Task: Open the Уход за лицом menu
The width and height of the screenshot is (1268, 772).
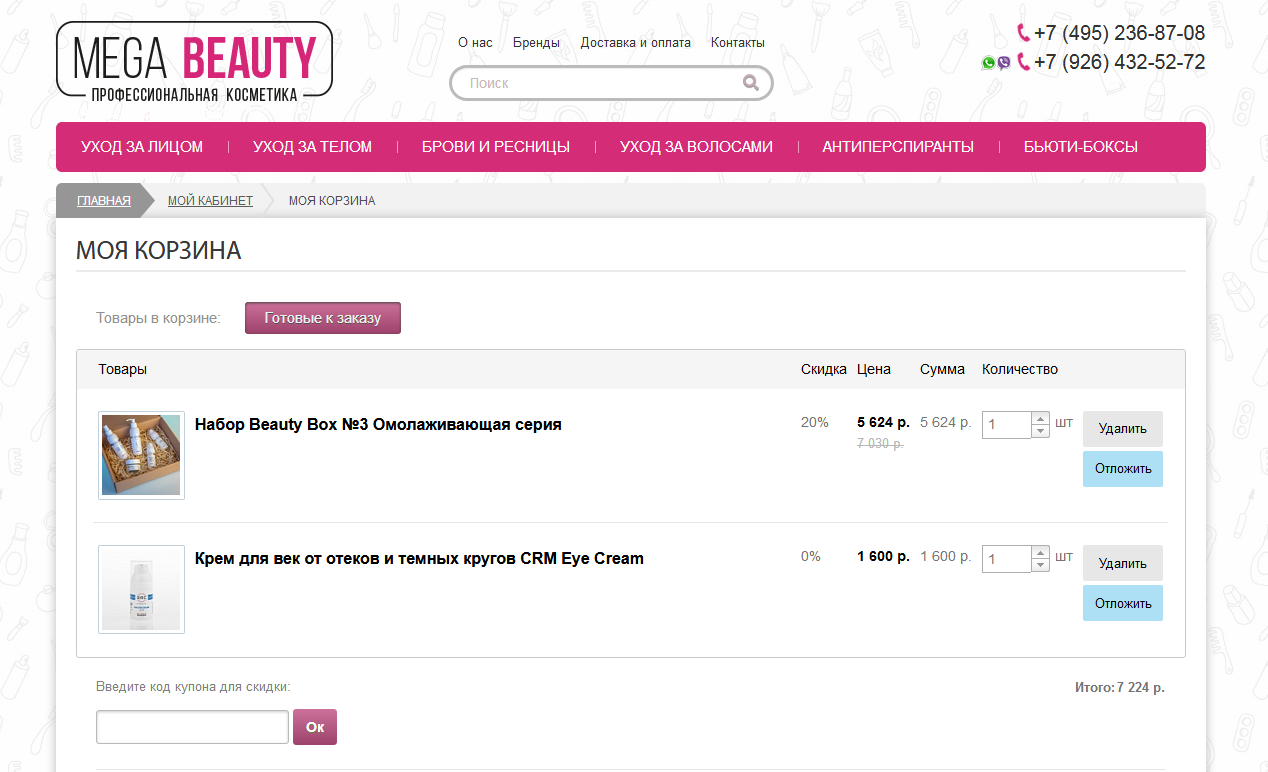Action: click(142, 147)
